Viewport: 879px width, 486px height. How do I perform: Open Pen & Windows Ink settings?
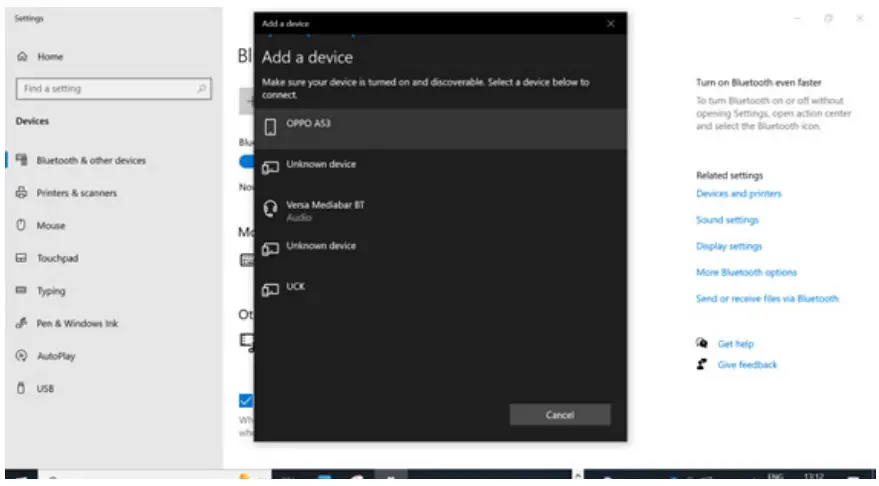pyautogui.click(x=77, y=323)
